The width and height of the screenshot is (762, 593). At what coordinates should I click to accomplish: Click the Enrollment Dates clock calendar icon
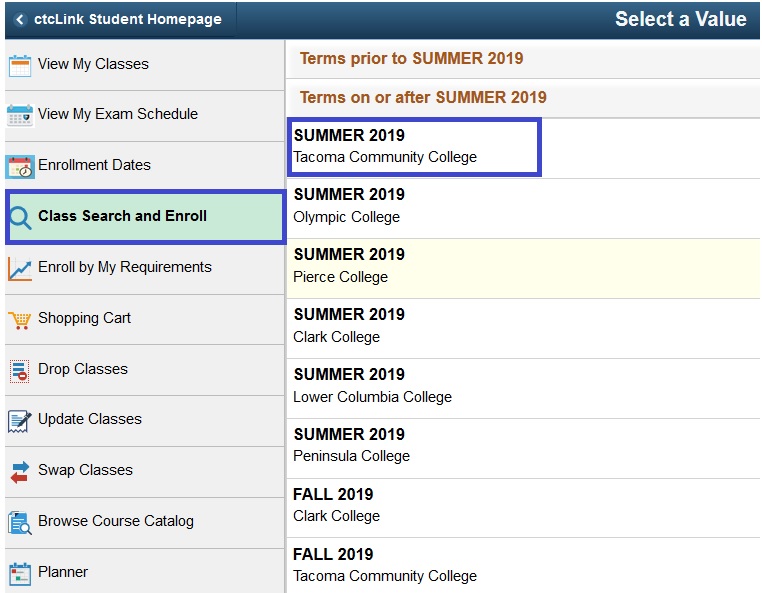(x=20, y=167)
